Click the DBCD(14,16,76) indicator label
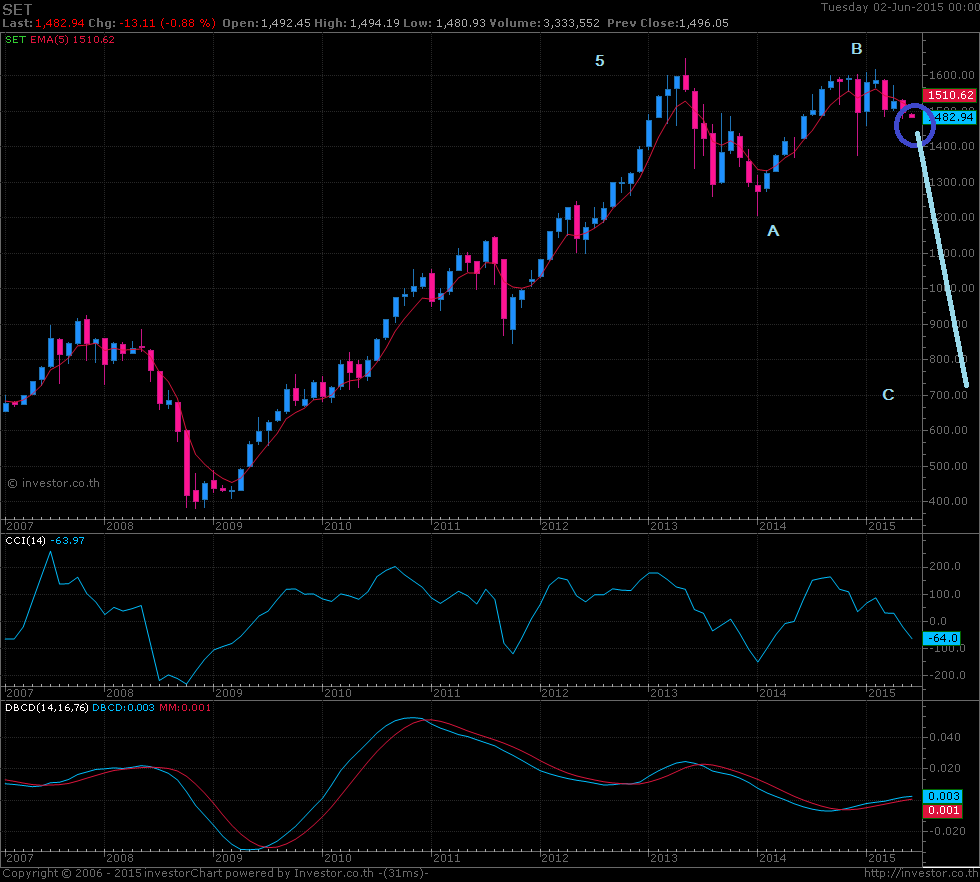The image size is (980, 882). click(x=47, y=707)
